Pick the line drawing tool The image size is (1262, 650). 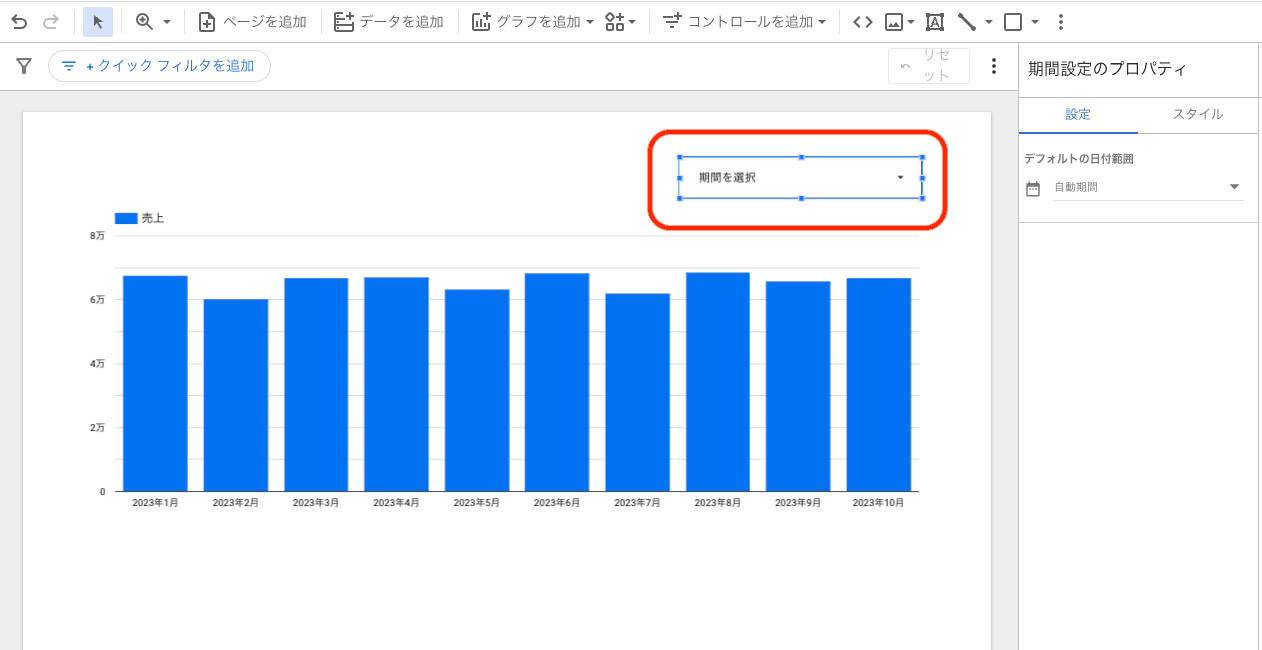click(x=966, y=21)
